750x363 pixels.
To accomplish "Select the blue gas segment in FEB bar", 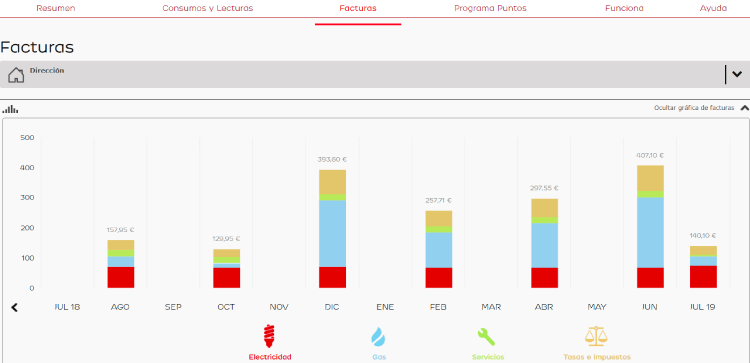I will 439,250.
